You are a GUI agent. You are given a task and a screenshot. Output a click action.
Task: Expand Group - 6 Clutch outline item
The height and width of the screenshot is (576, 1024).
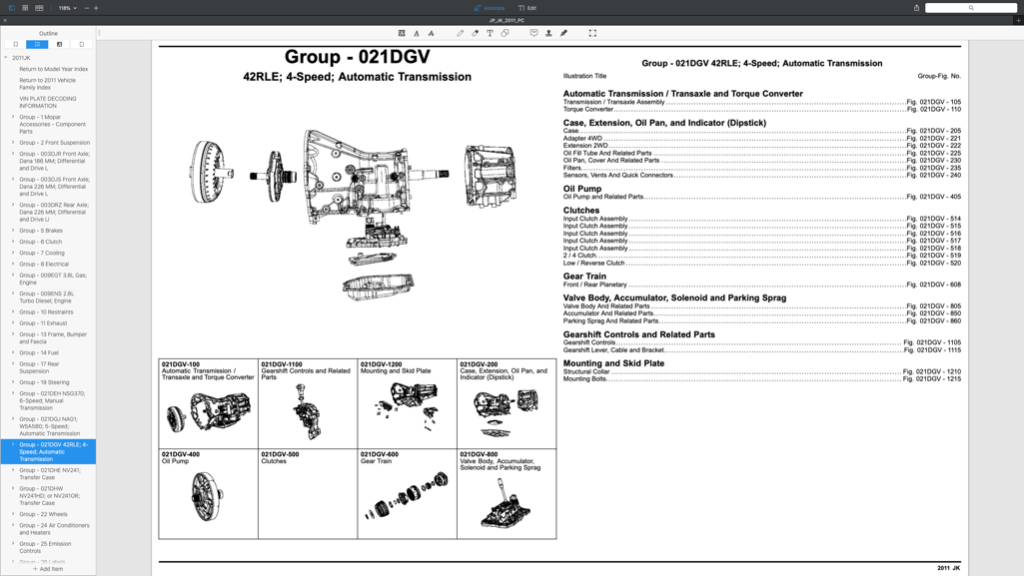coord(13,242)
